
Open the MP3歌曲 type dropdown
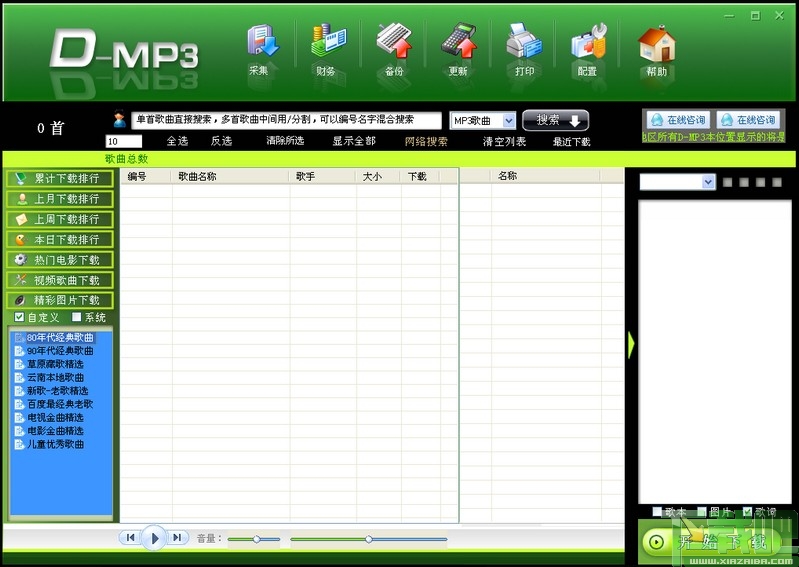[x=483, y=121]
